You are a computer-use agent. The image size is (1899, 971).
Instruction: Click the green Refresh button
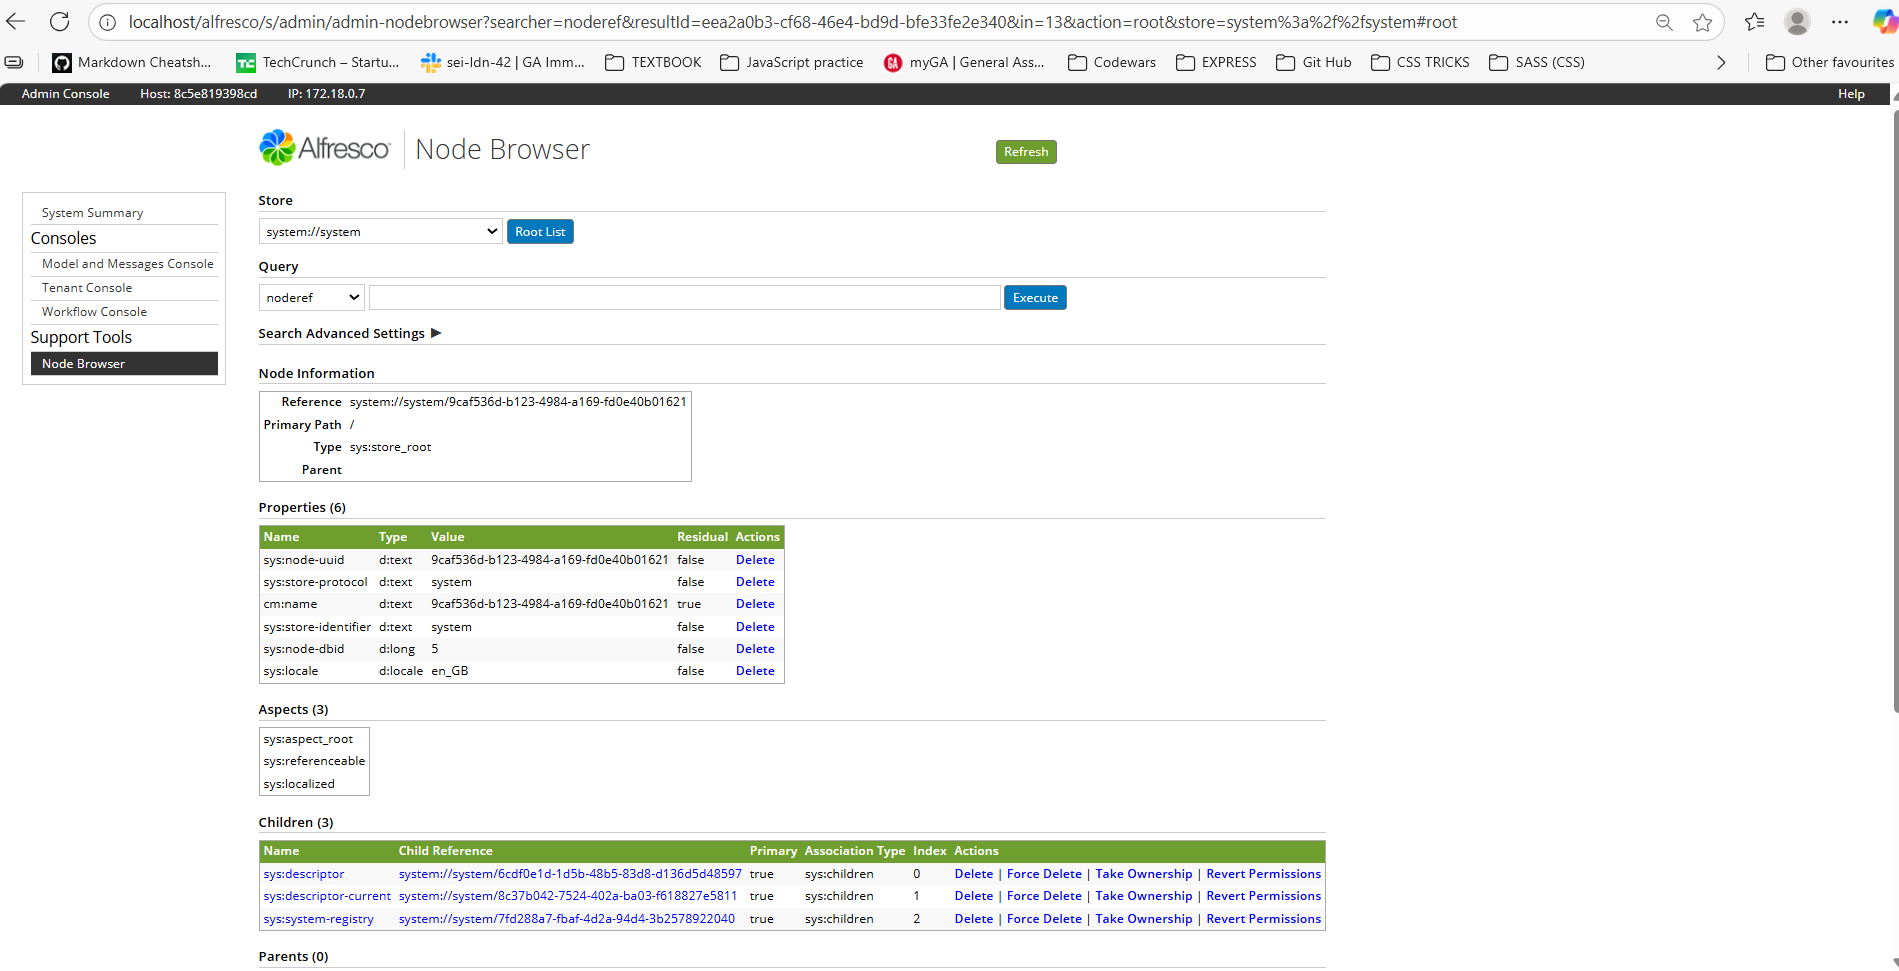click(1026, 152)
